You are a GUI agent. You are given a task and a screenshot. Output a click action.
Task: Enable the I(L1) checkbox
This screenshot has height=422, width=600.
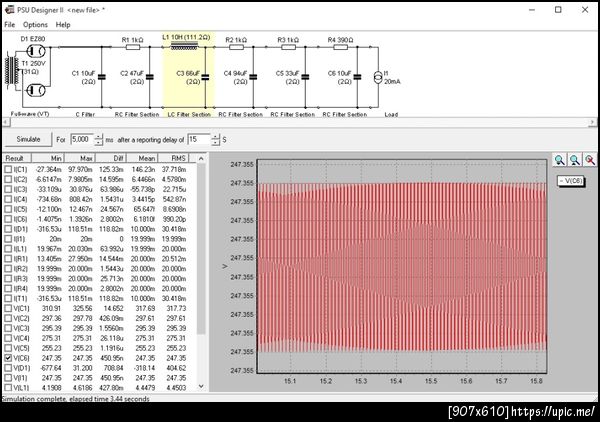click(x=8, y=249)
